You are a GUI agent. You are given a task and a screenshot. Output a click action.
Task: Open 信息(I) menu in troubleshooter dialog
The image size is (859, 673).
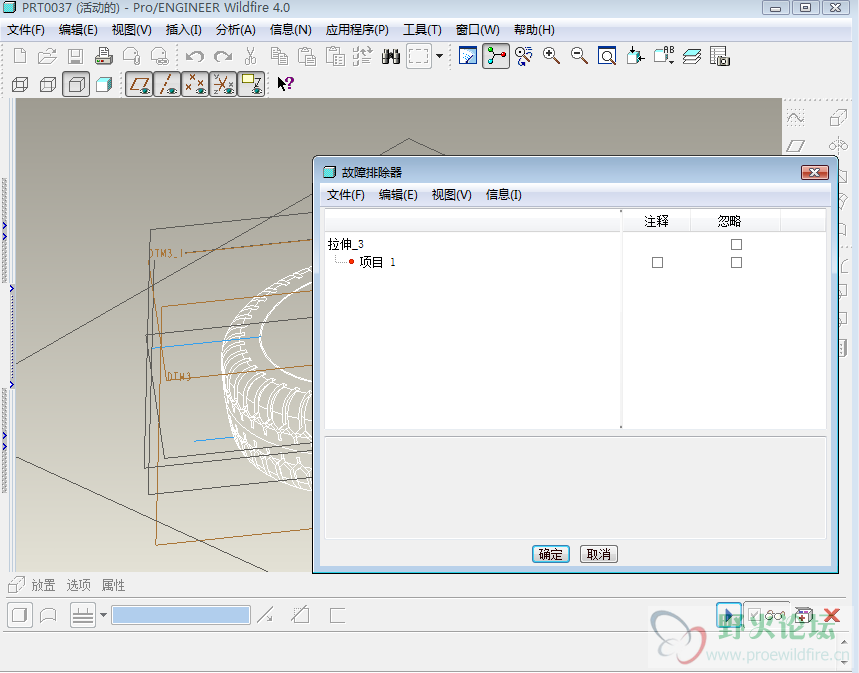(503, 195)
